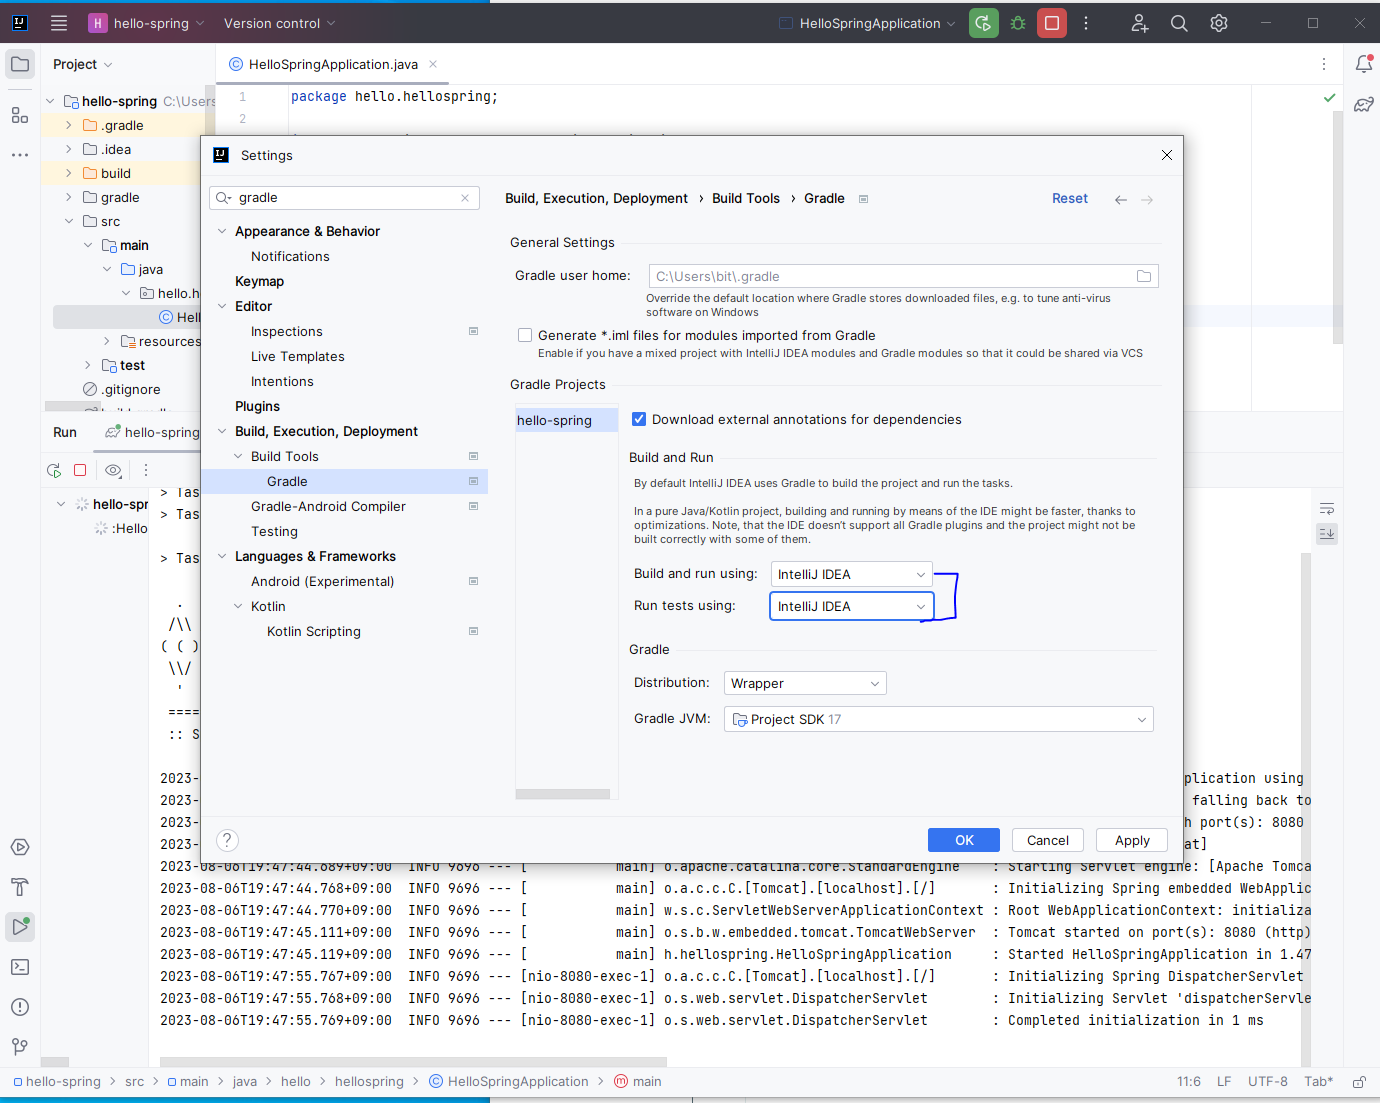
Task: Open the Services tool window icon
Action: tap(20, 847)
